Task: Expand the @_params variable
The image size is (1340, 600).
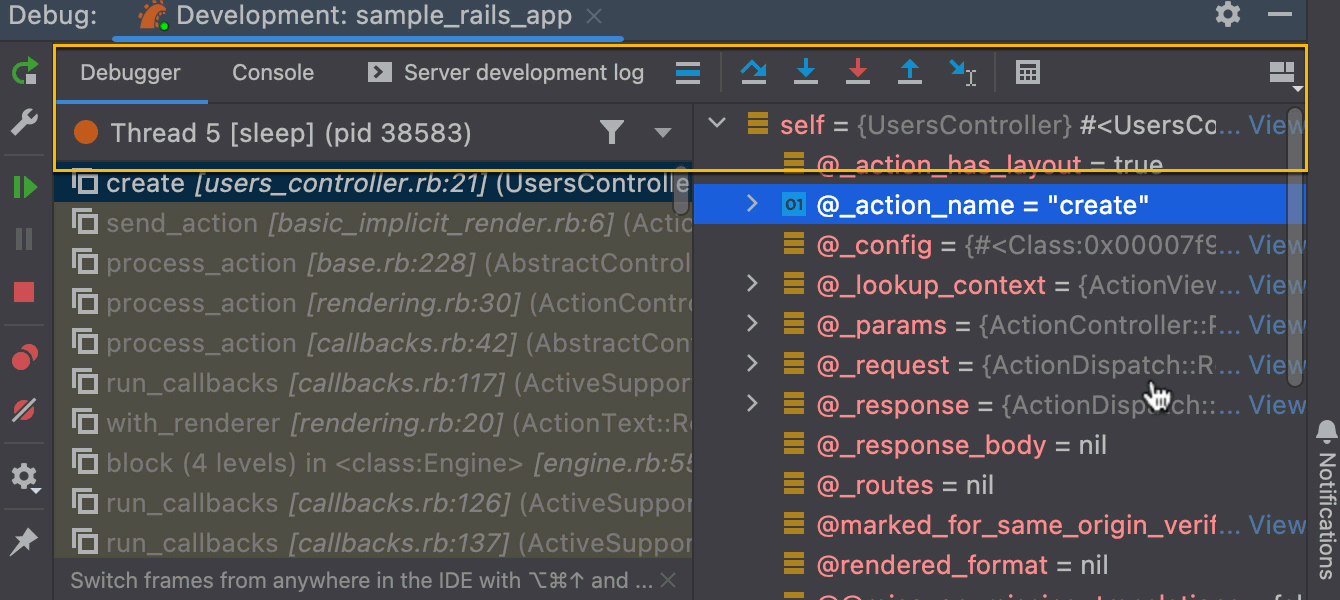Action: pyautogui.click(x=752, y=324)
